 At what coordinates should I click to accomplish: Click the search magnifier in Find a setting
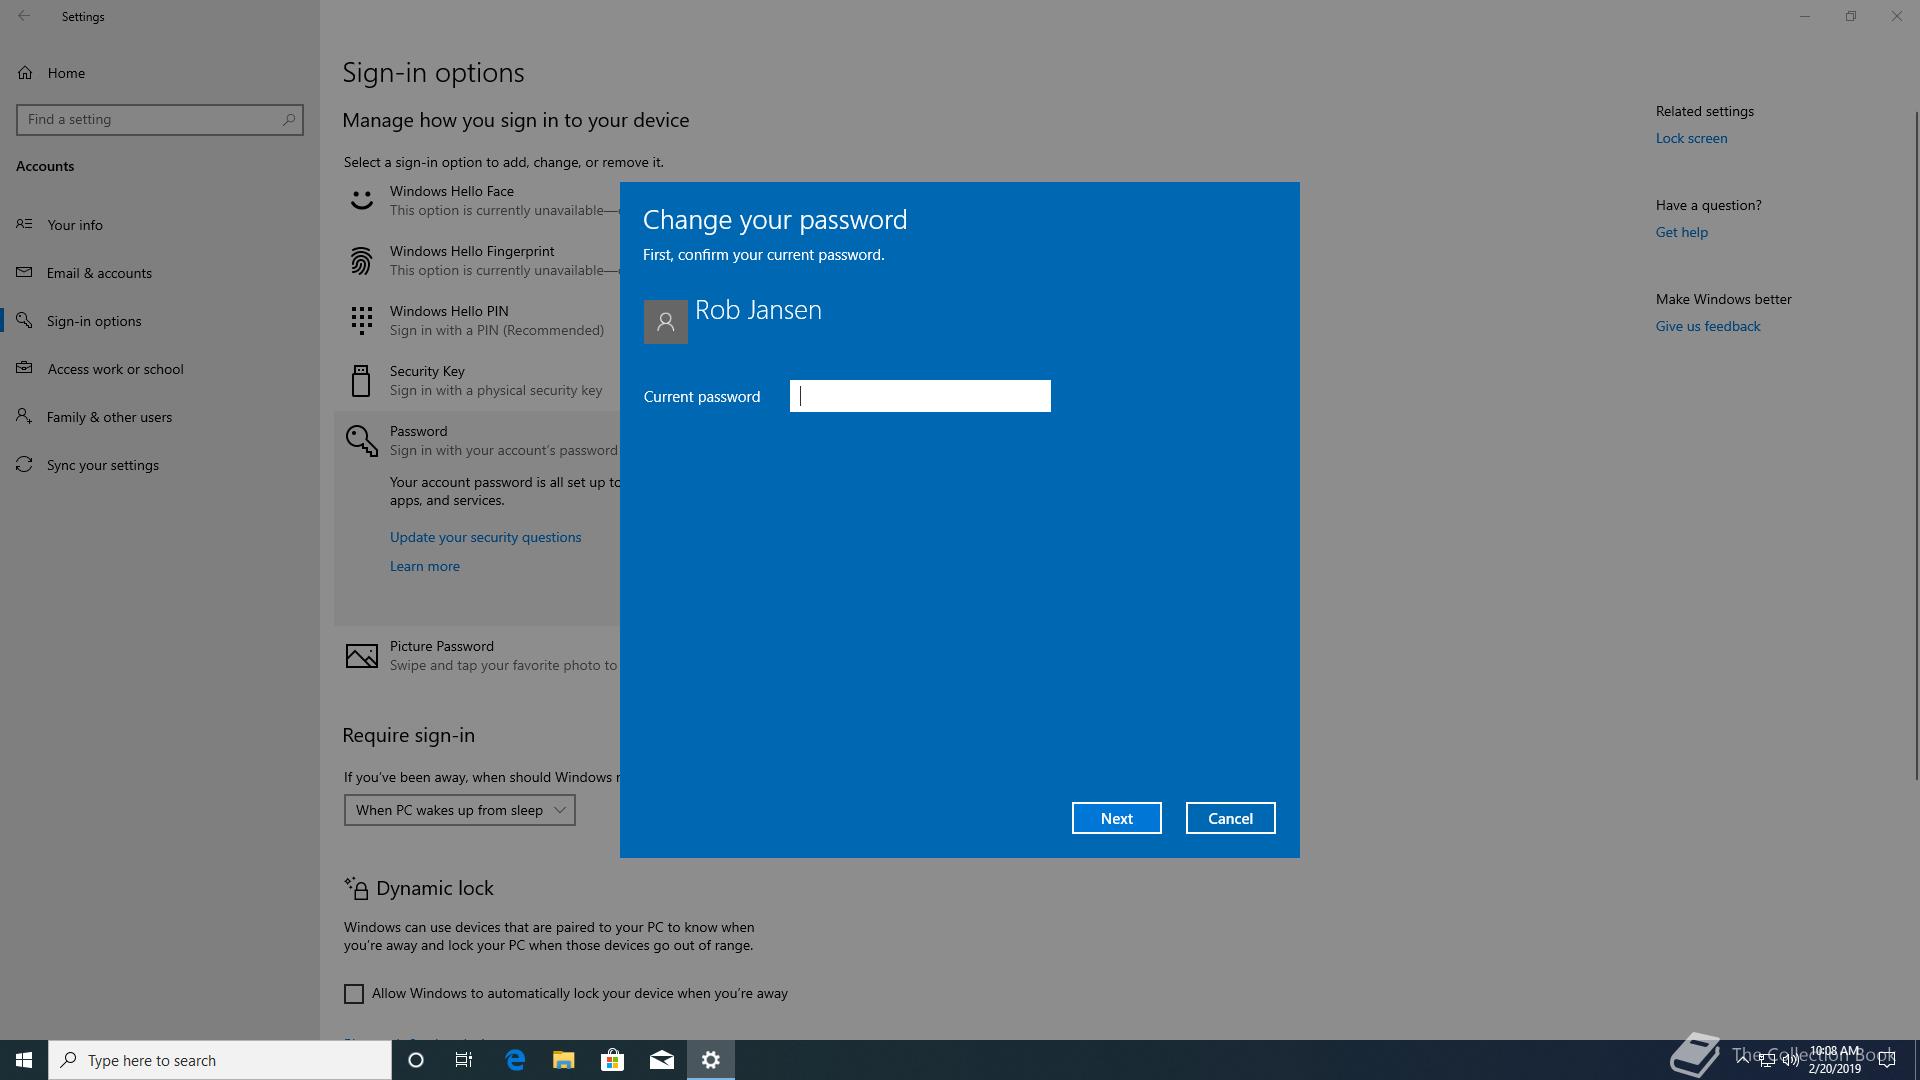[x=289, y=119]
